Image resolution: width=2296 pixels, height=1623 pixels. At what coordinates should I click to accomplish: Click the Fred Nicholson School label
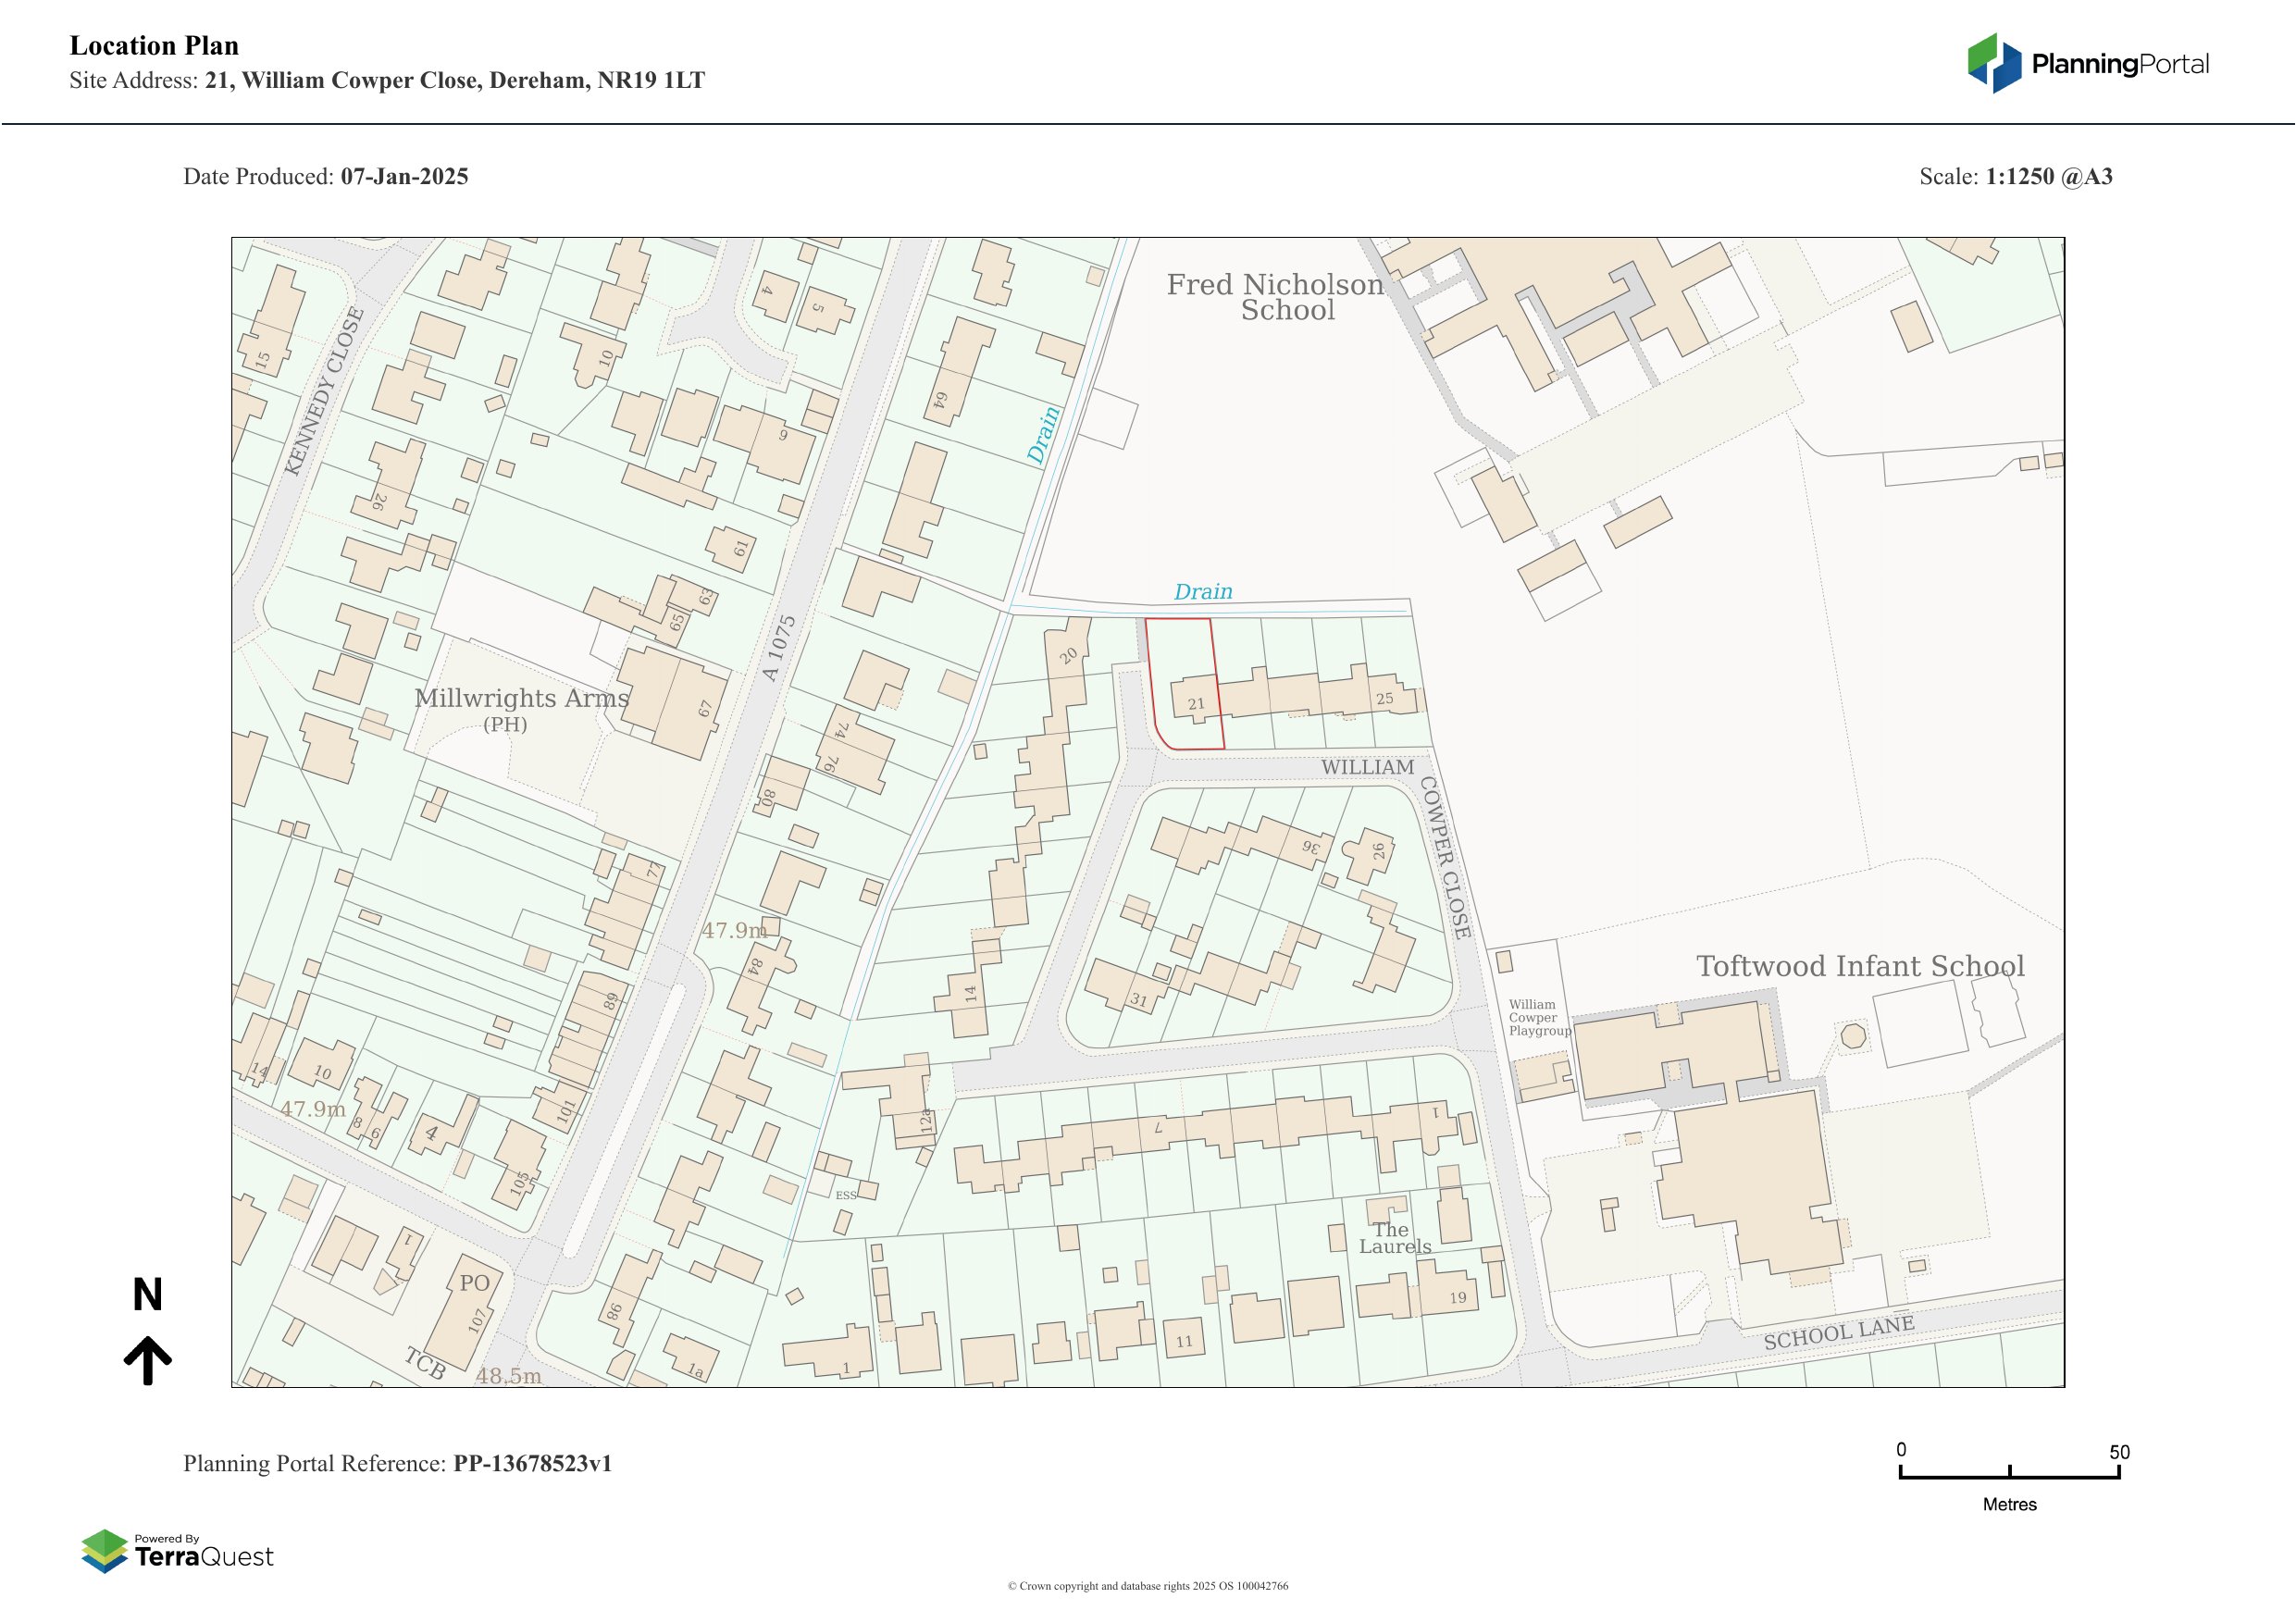(1276, 297)
